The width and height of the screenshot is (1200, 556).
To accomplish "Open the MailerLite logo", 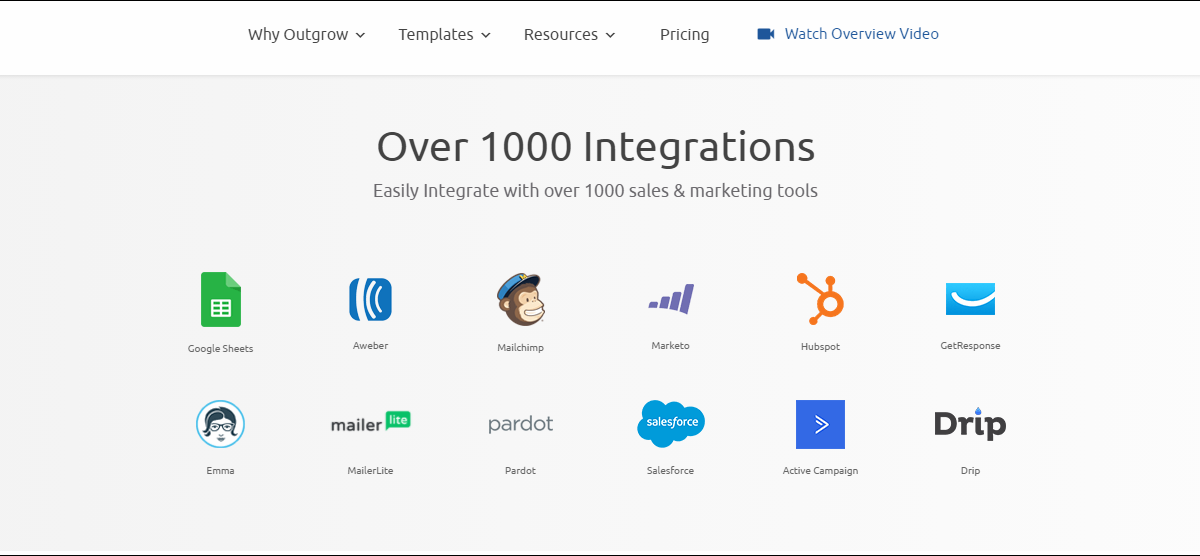I will [370, 423].
